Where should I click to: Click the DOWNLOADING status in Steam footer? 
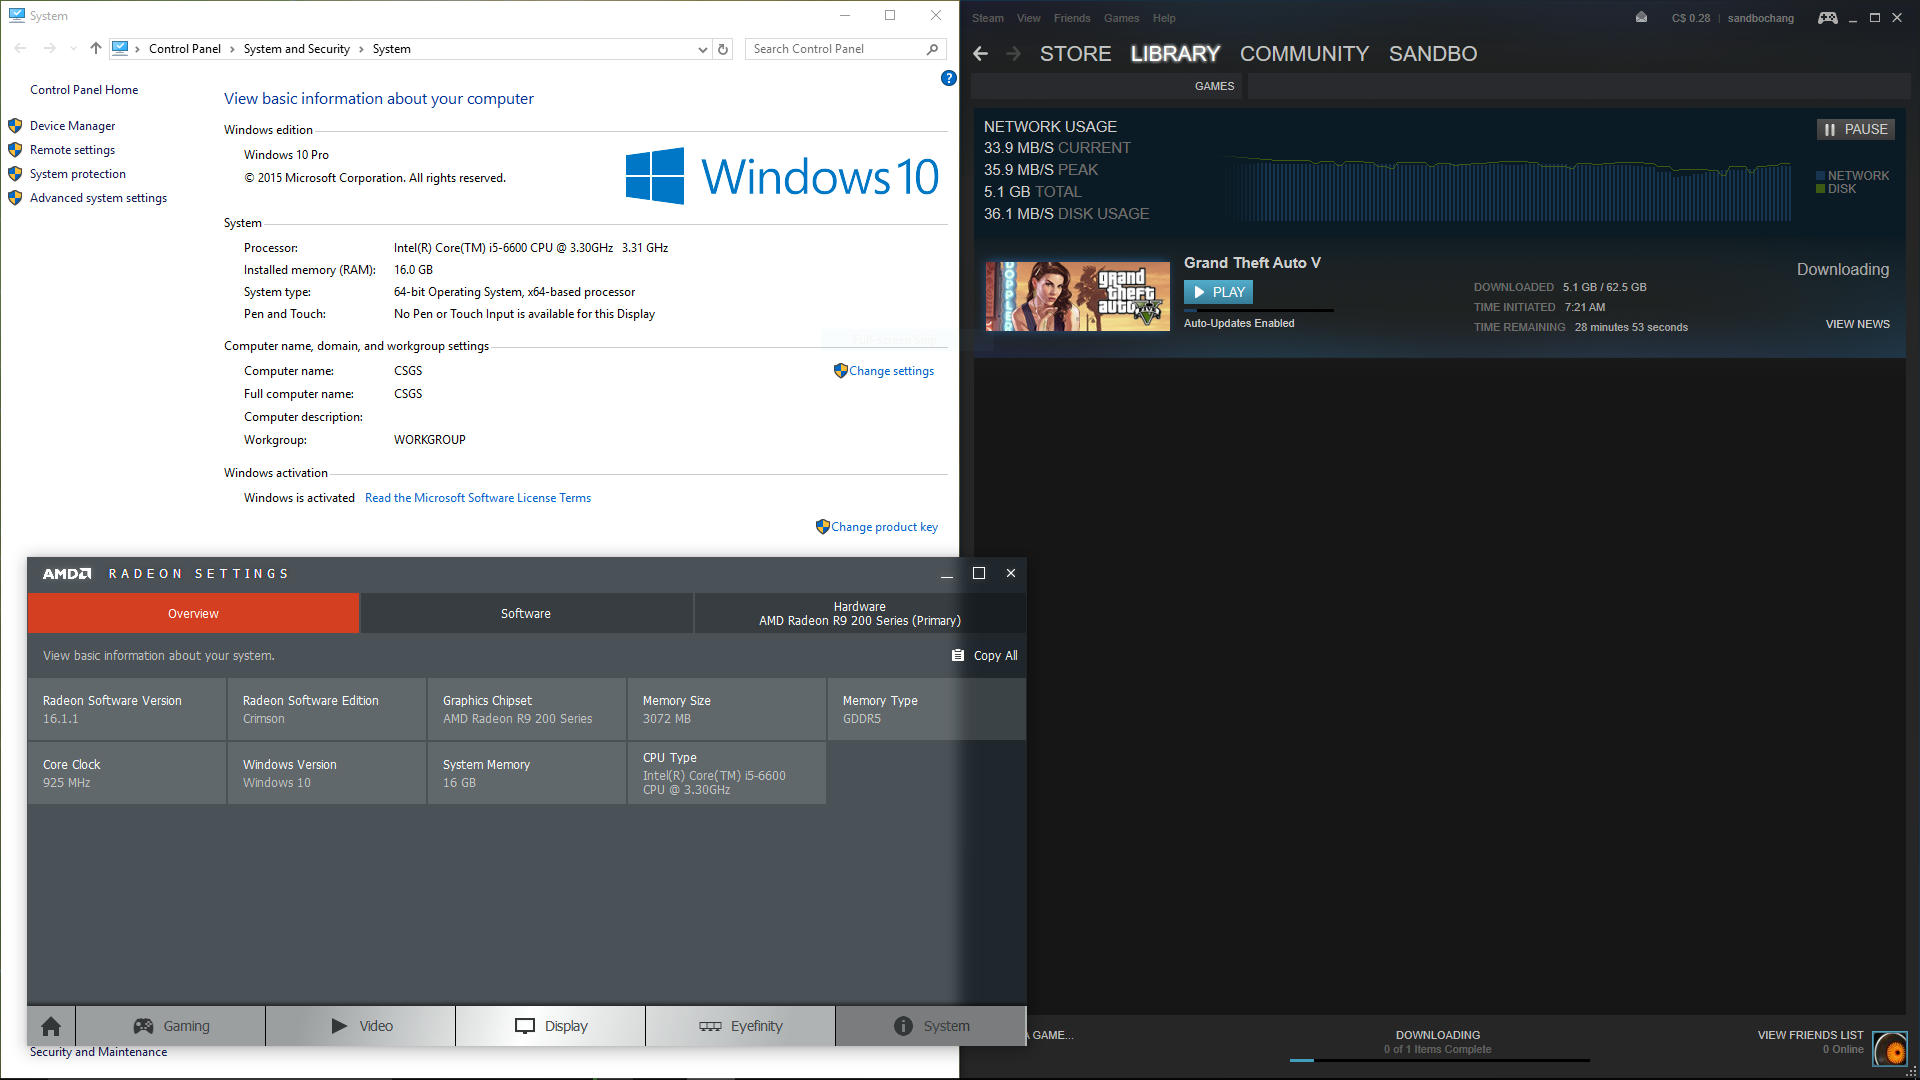pyautogui.click(x=1438, y=1035)
